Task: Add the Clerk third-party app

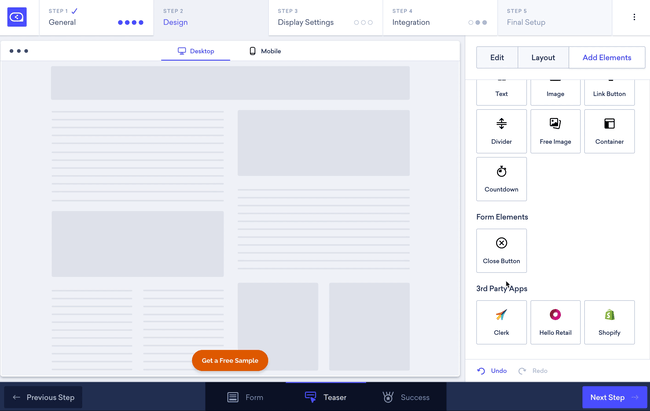Action: (x=501, y=322)
